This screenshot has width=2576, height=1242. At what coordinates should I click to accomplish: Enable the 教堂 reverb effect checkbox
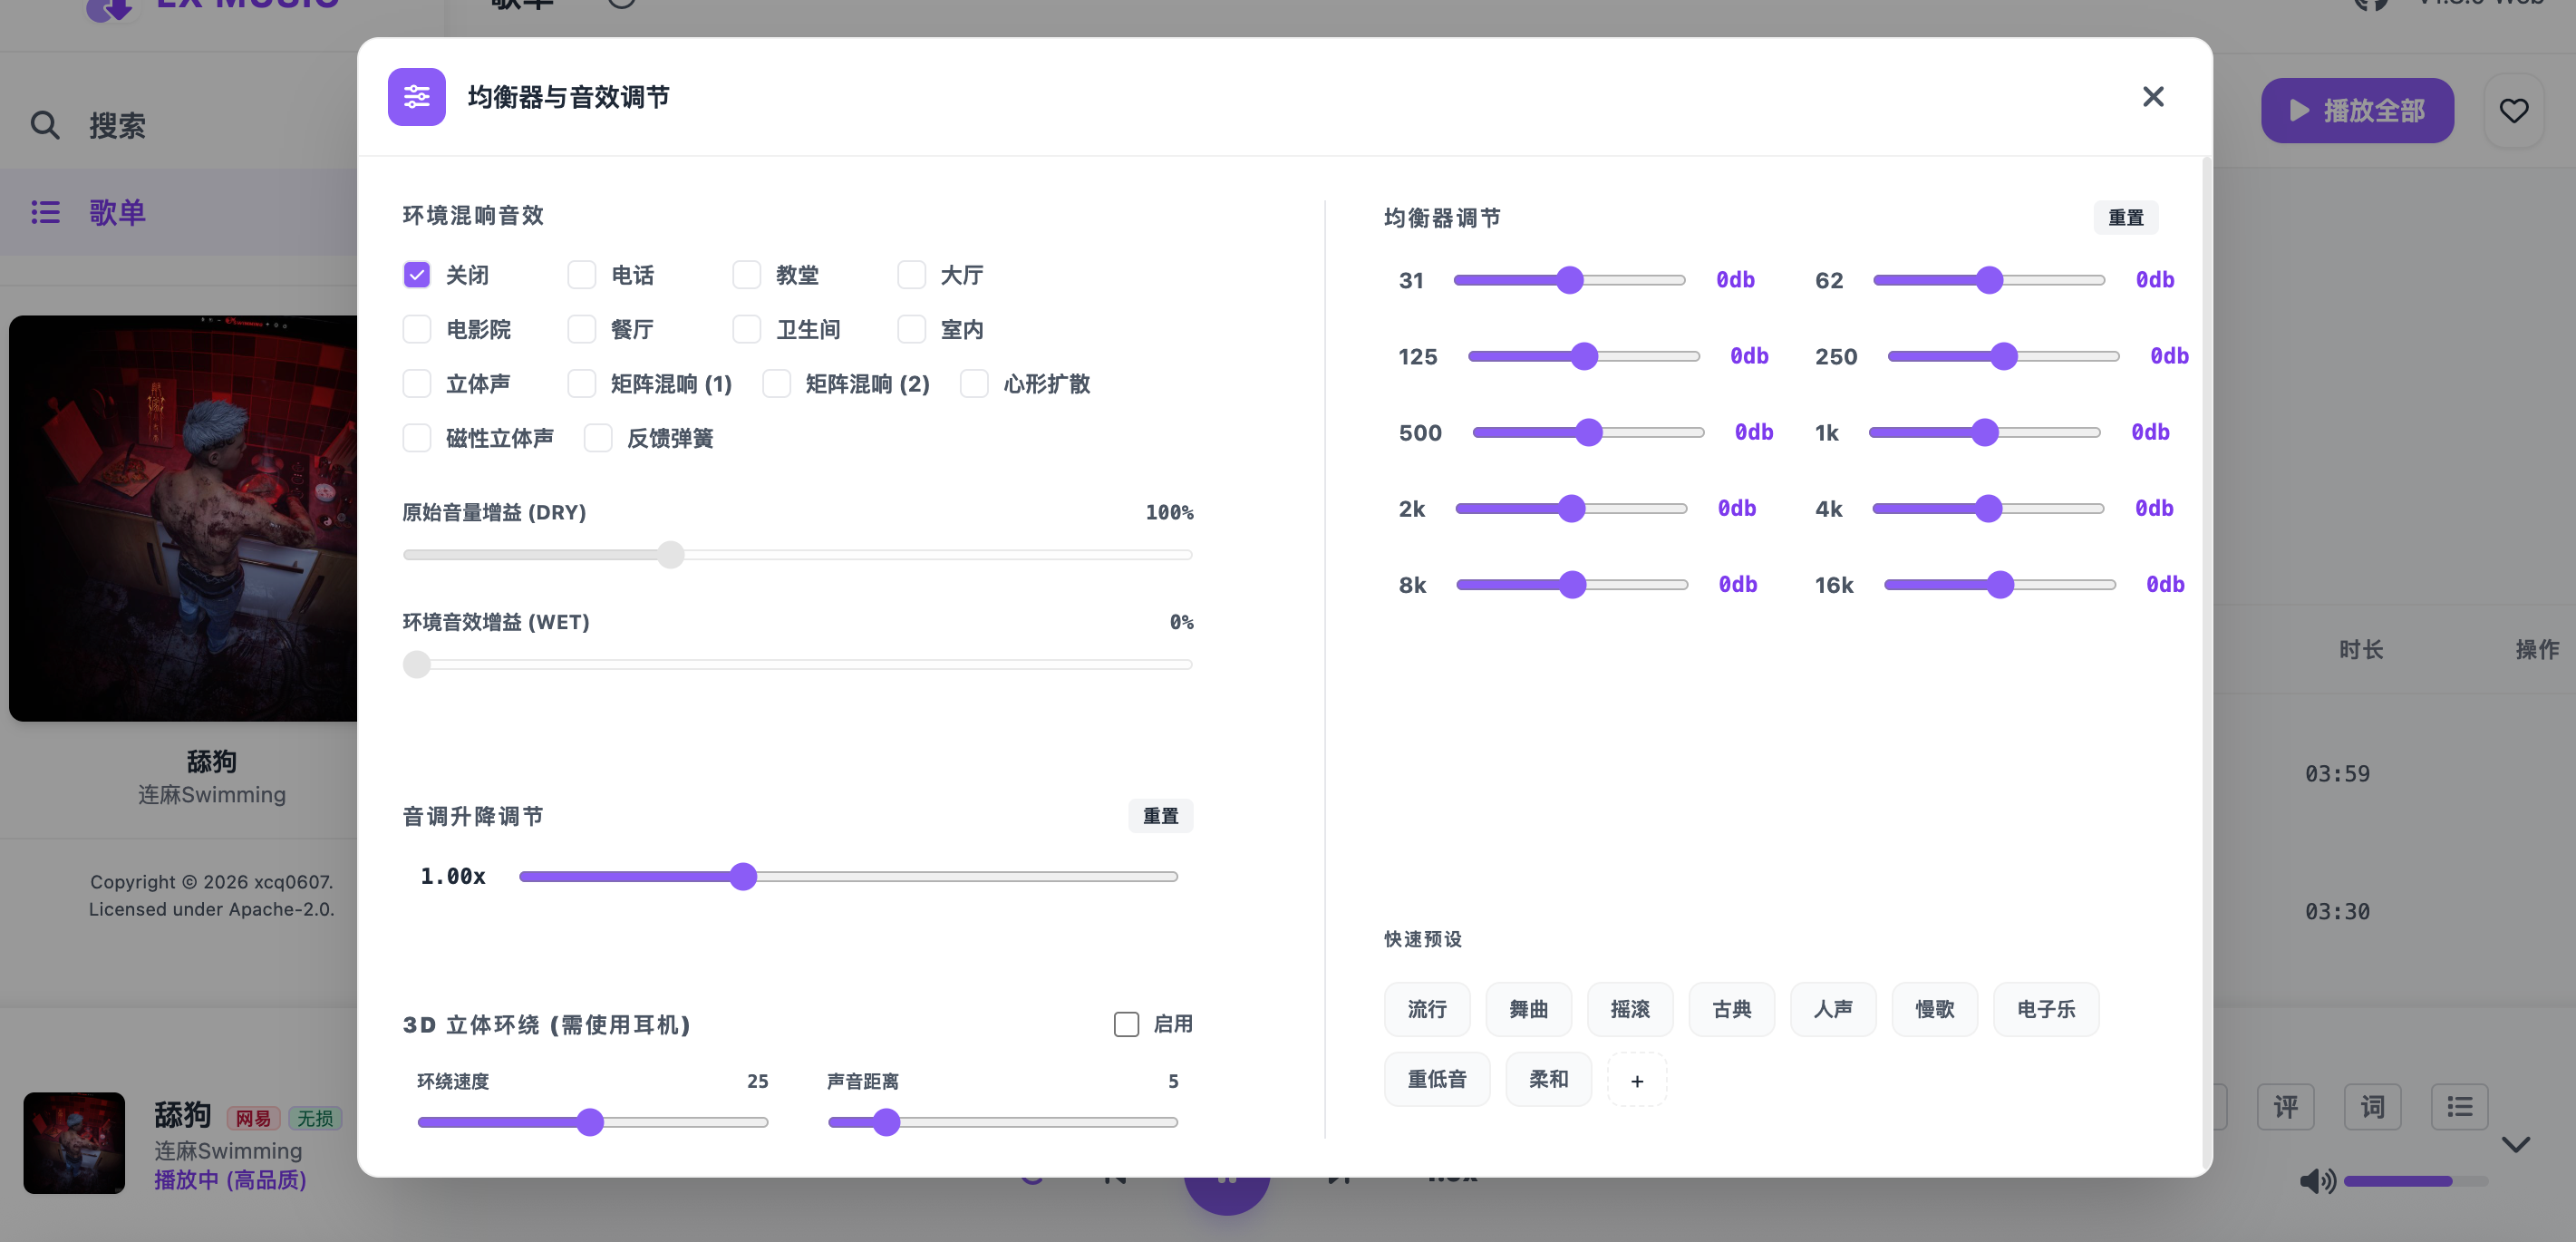click(x=746, y=275)
